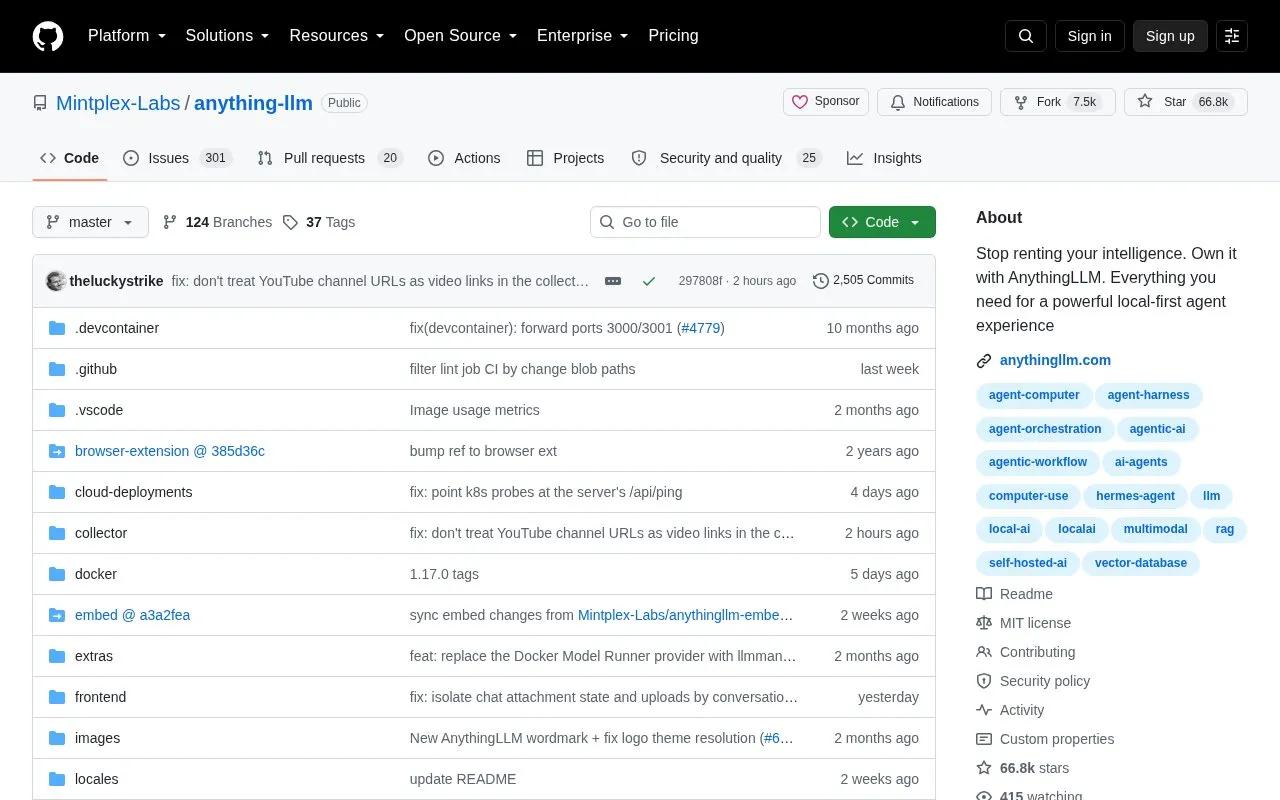Screen dimensions: 1280x800
Task: Open the Pricing link
Action: click(x=673, y=36)
